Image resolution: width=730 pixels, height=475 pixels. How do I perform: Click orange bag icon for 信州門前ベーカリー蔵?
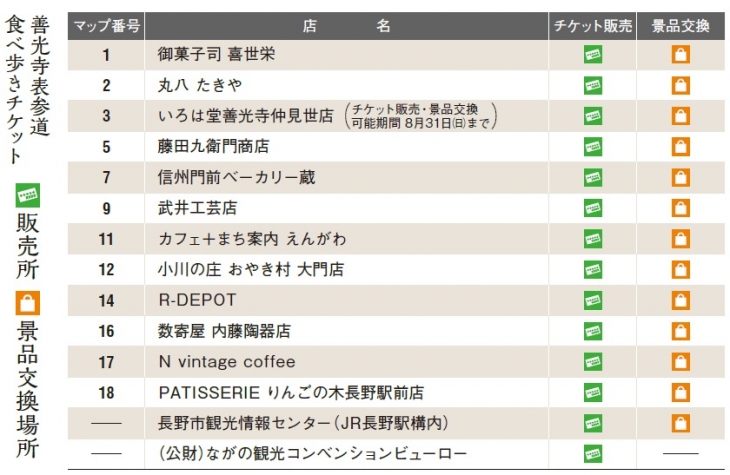pos(681,177)
